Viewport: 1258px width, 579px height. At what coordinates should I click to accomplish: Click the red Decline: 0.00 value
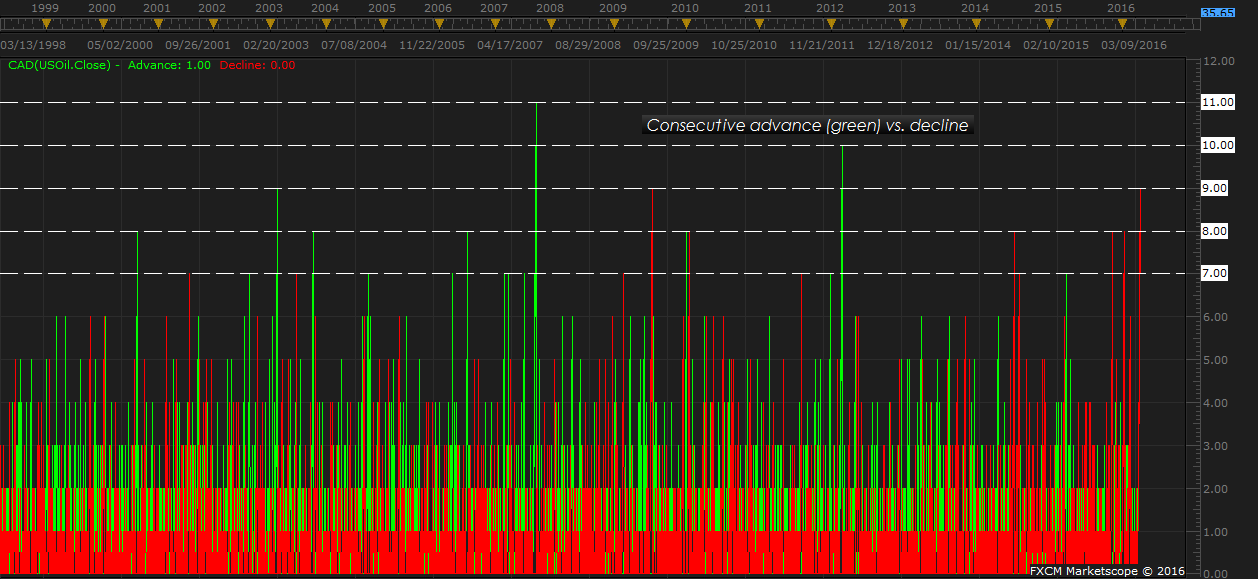pyautogui.click(x=256, y=65)
